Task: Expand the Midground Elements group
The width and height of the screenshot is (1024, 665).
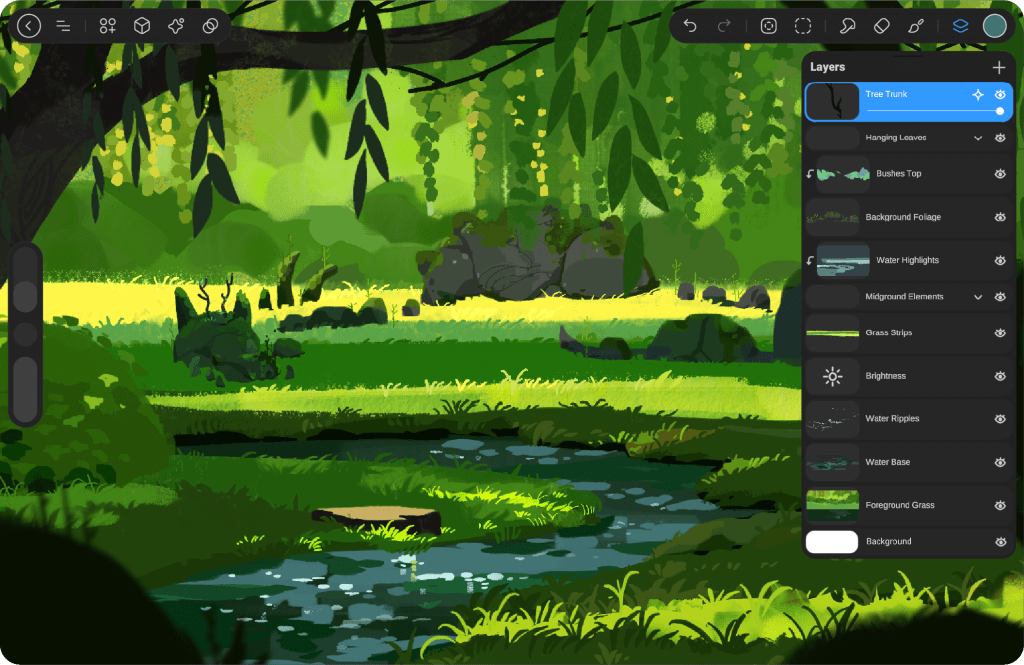Action: tap(978, 297)
